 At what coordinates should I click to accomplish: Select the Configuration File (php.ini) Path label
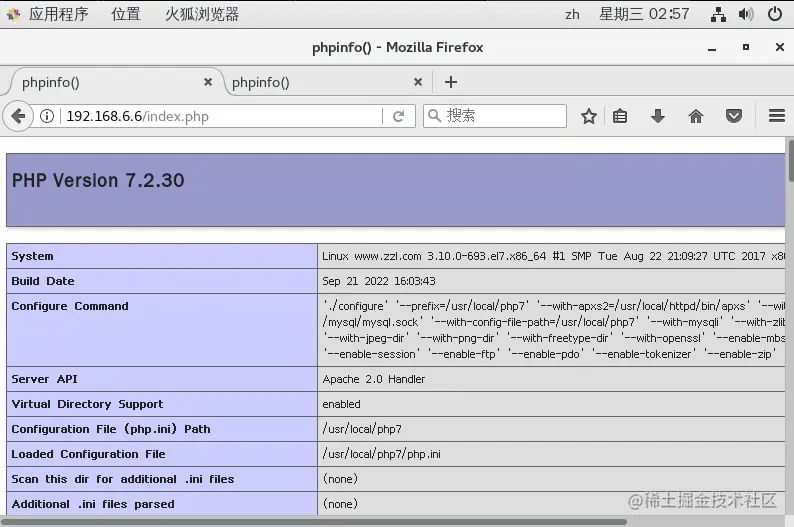point(111,429)
